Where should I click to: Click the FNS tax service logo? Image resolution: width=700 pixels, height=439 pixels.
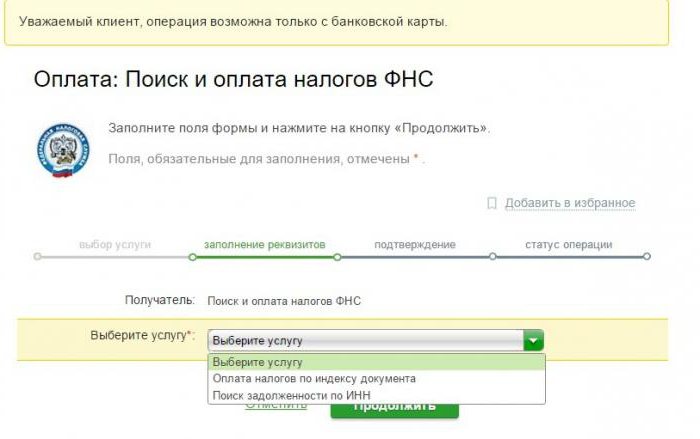pos(63,150)
